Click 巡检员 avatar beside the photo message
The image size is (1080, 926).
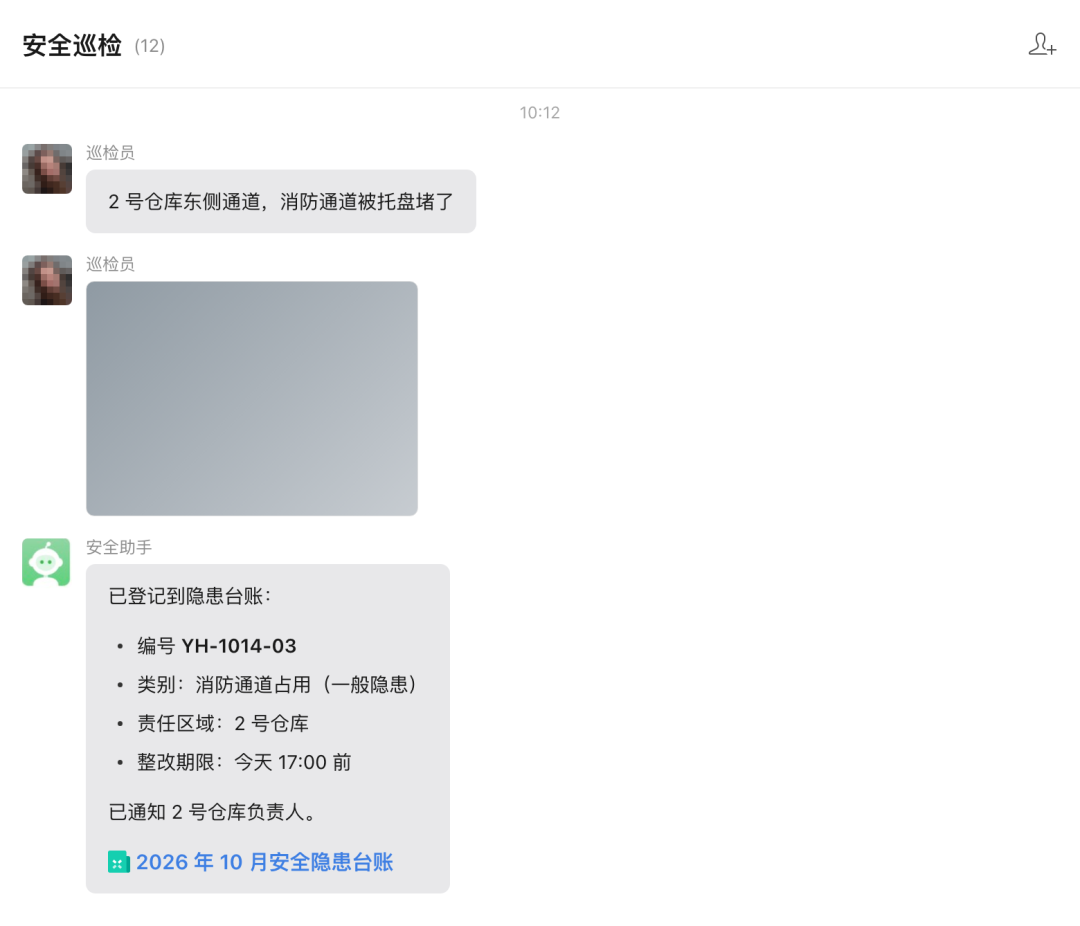click(47, 280)
